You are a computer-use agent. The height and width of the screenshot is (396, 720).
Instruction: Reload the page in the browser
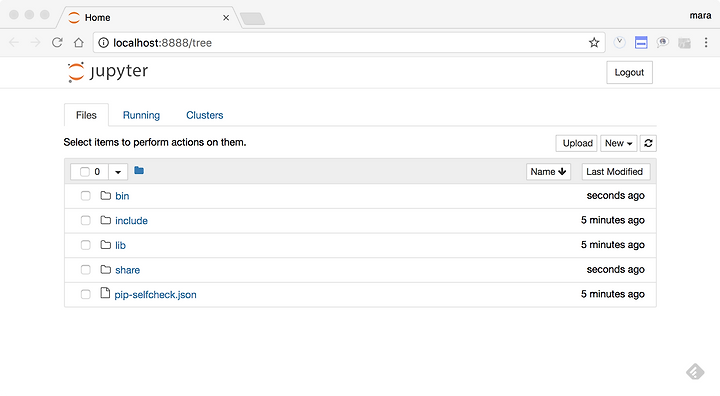click(57, 43)
